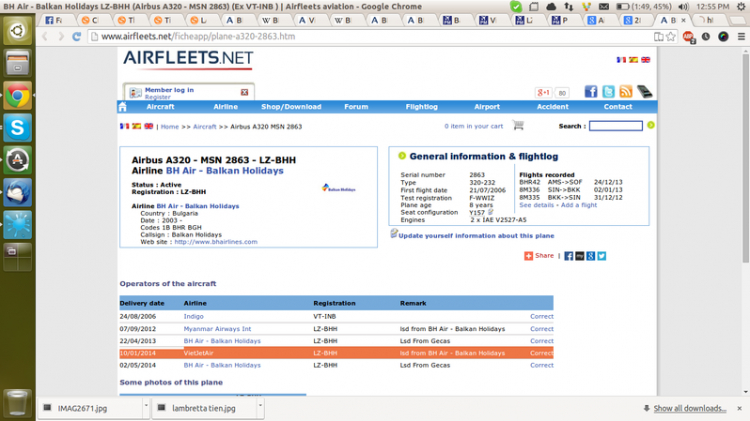750x421 pixels.
Task: Click the Adblock extension icon
Action: [688, 37]
